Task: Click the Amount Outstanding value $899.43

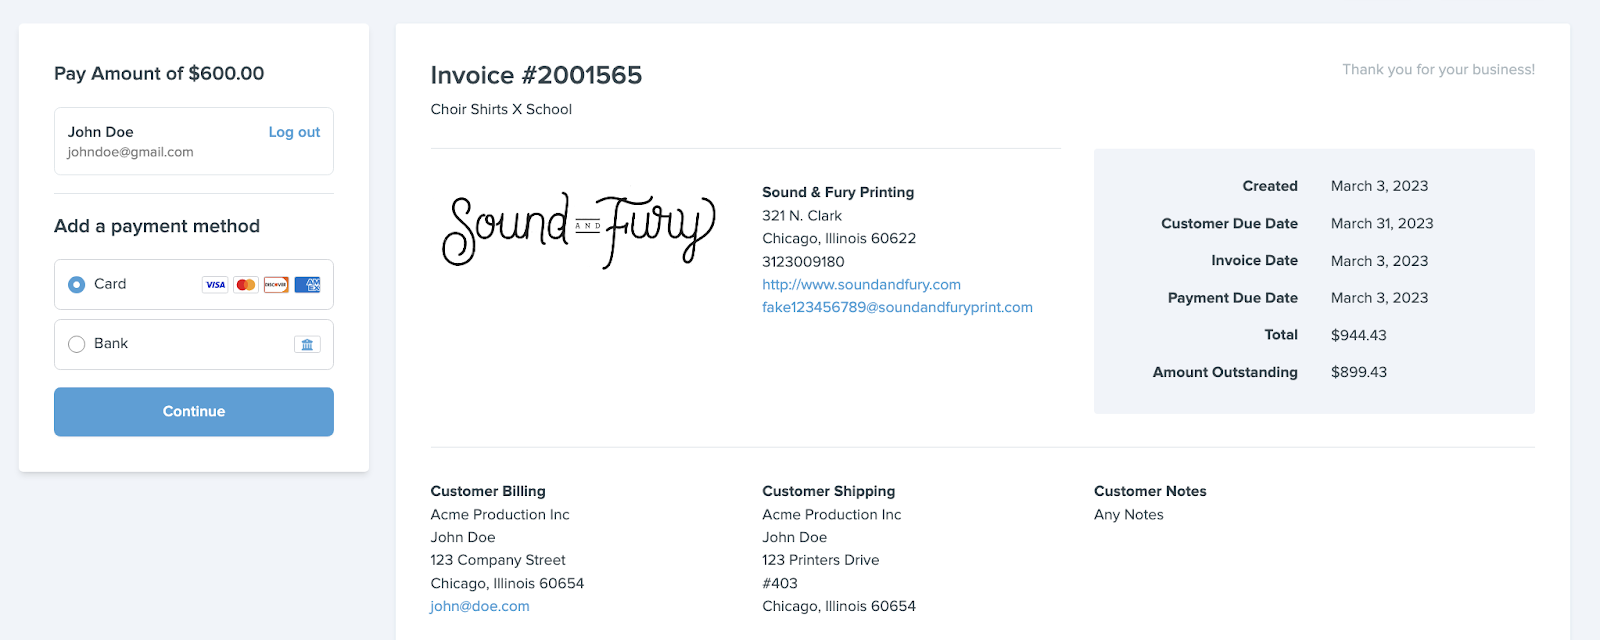Action: tap(1358, 372)
